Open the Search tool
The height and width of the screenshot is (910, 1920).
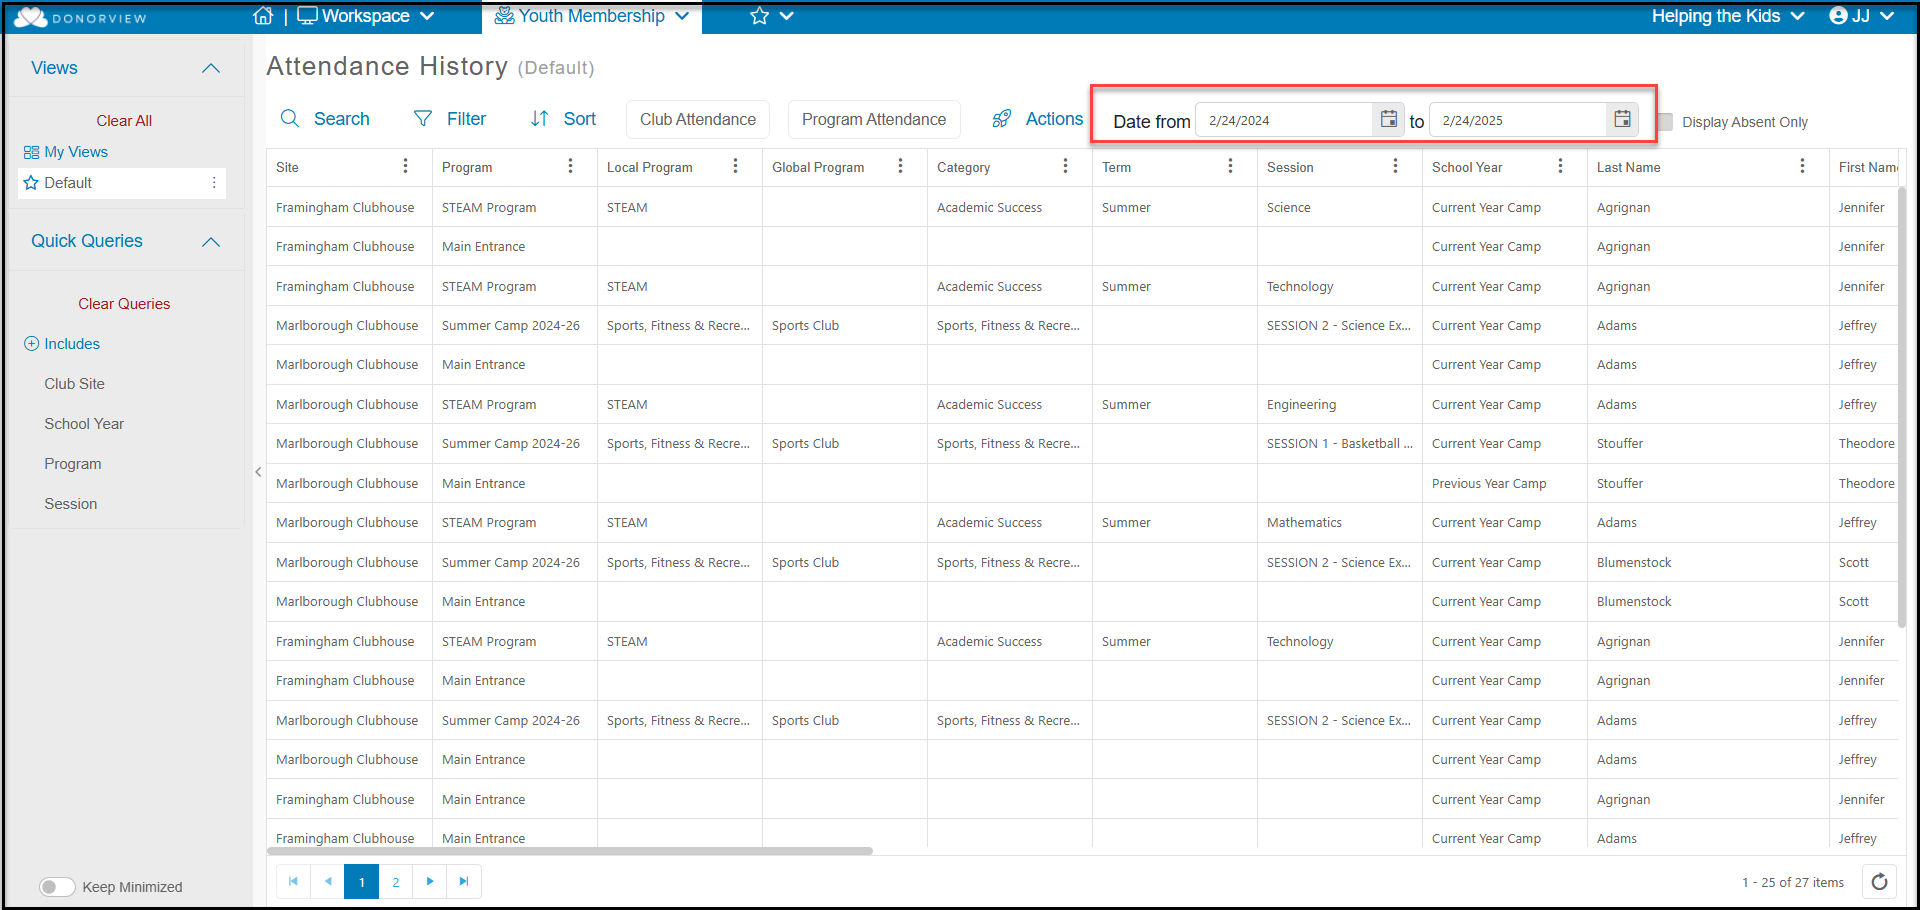pos(325,119)
